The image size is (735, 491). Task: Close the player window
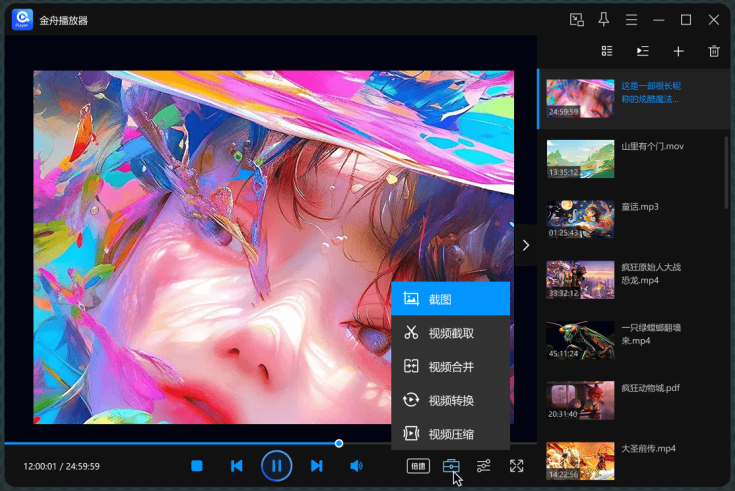pyautogui.click(x=713, y=20)
